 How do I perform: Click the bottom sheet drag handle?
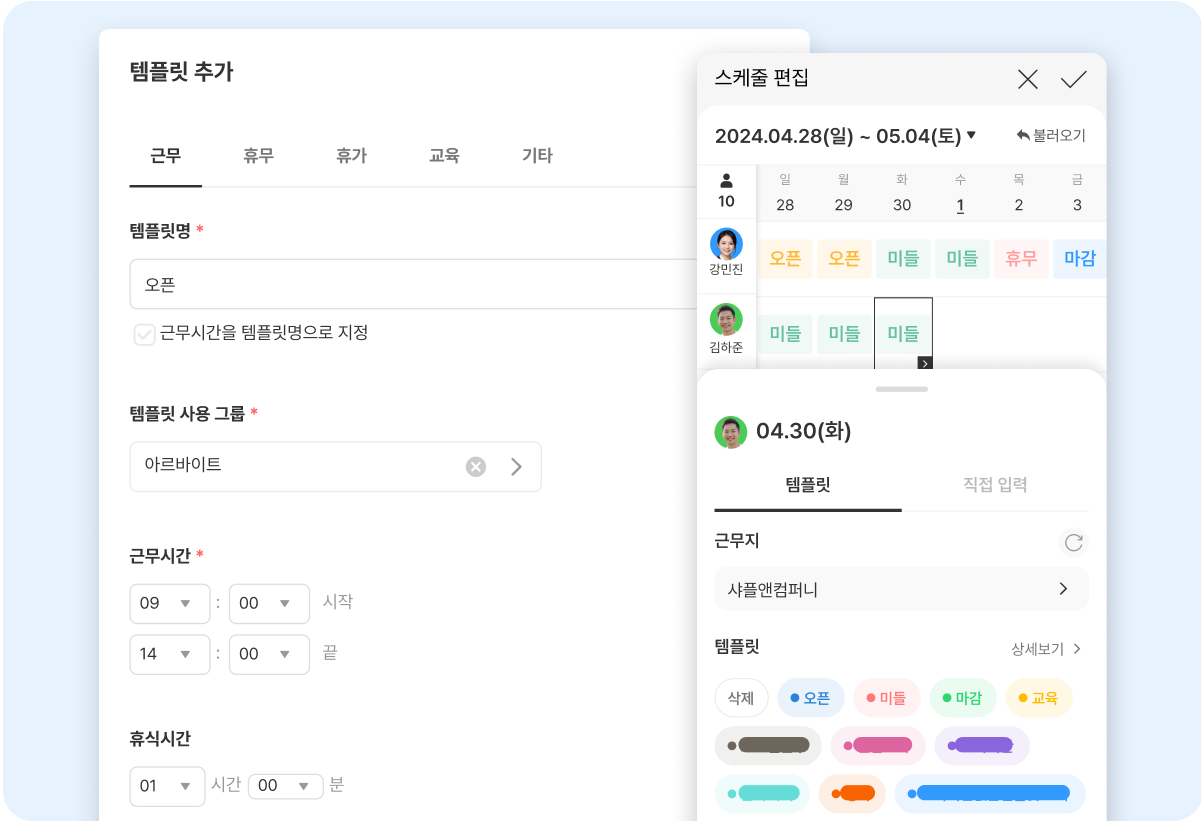(x=901, y=388)
